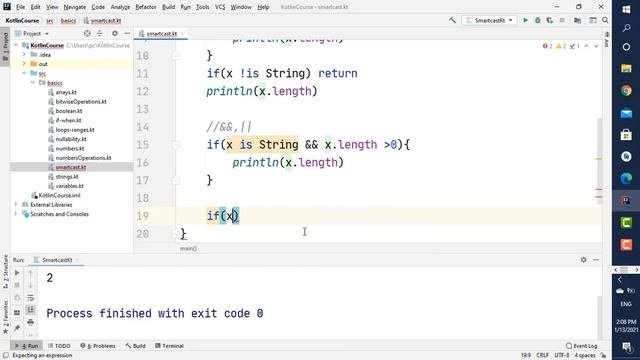Viewport: 640px width, 360px height.
Task: Expand Scratches and Consoles node
Action: click(x=16, y=214)
